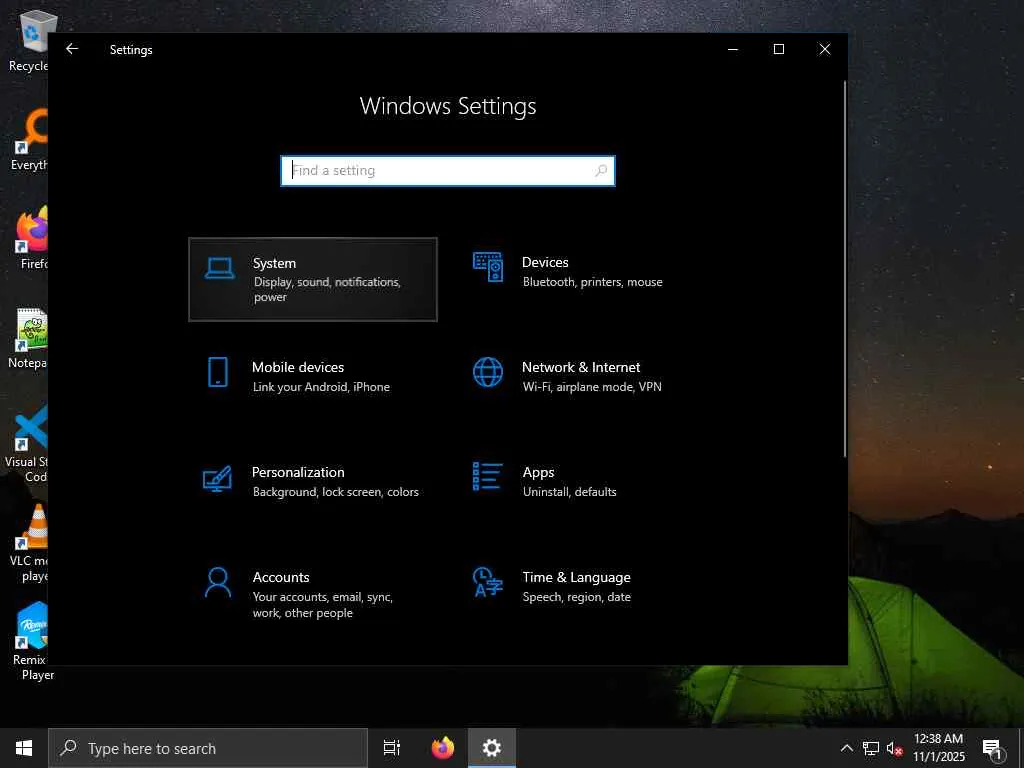
Task: Open the System laptop icon
Action: tap(219, 268)
